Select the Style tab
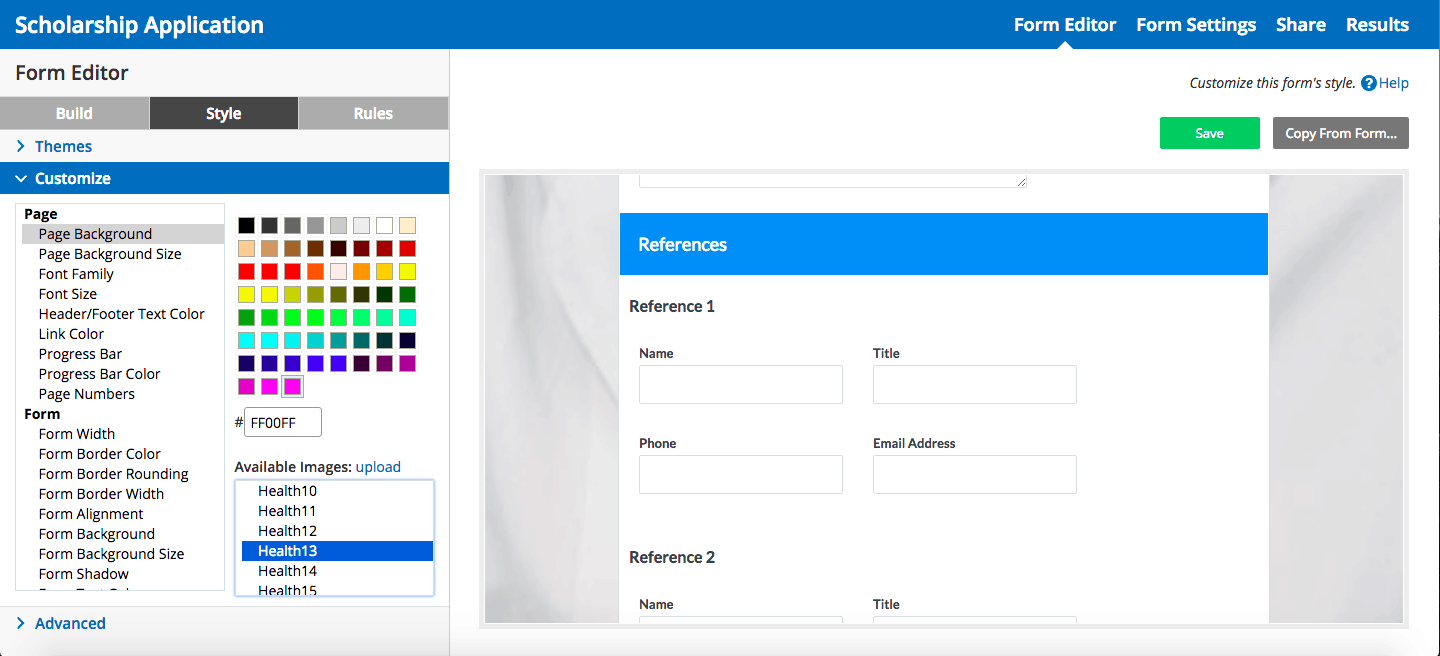1440x656 pixels. pos(224,113)
